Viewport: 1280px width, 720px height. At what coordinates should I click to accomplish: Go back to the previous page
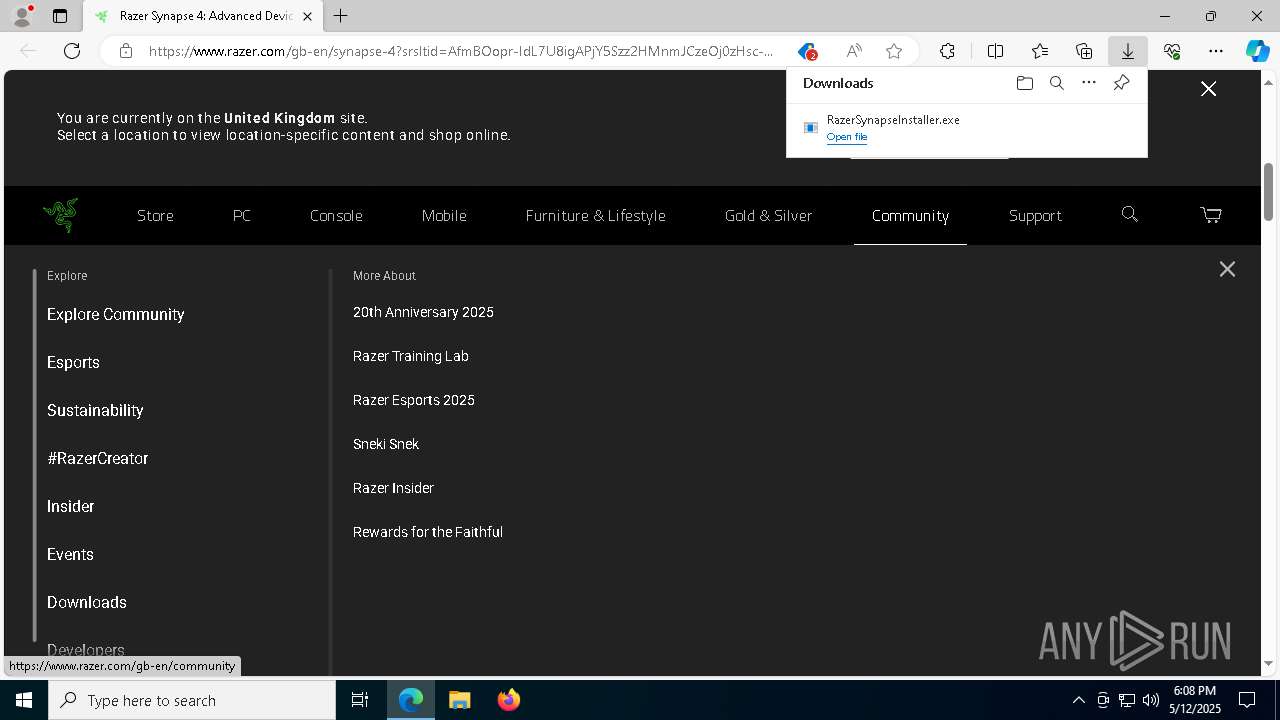pos(28,51)
